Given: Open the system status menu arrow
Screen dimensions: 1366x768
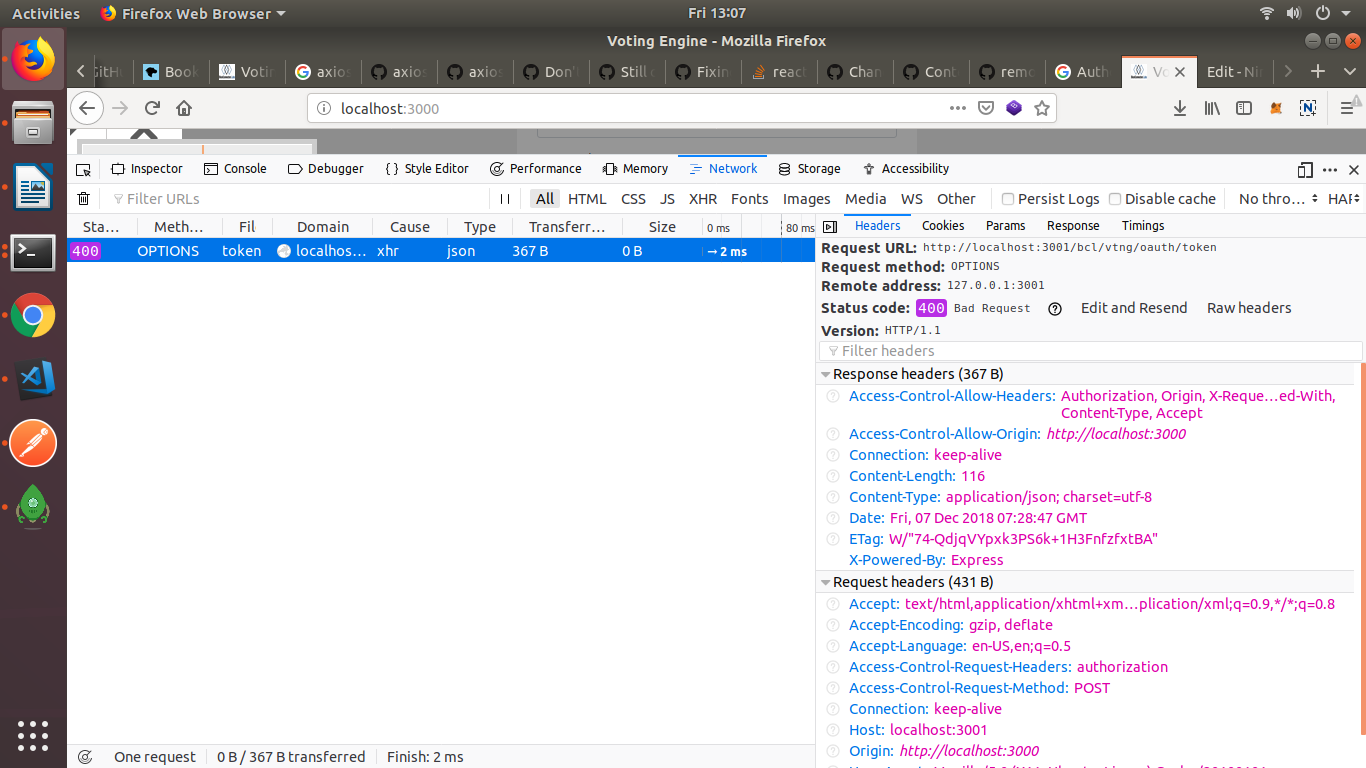Looking at the screenshot, I should coord(1347,14).
